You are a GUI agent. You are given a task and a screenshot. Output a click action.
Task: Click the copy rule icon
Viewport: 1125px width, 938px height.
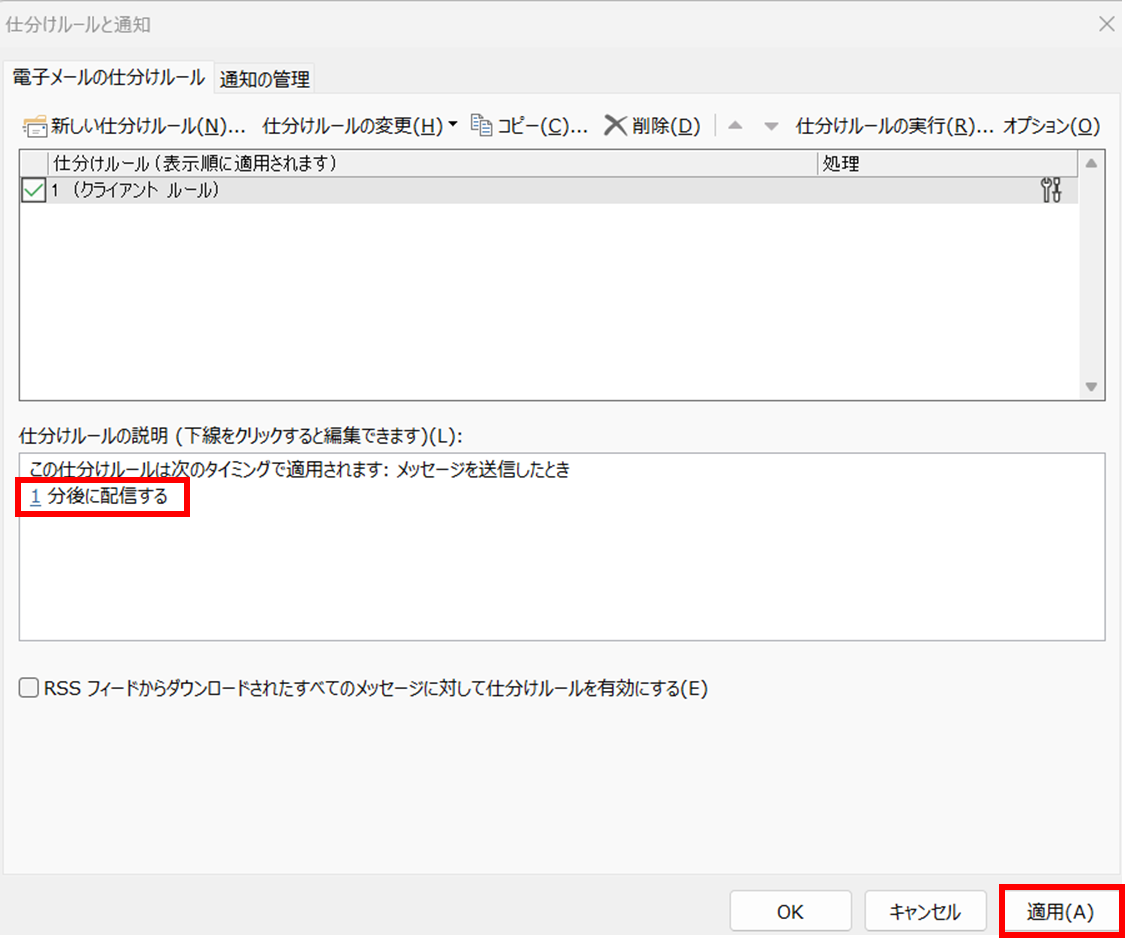pos(481,126)
